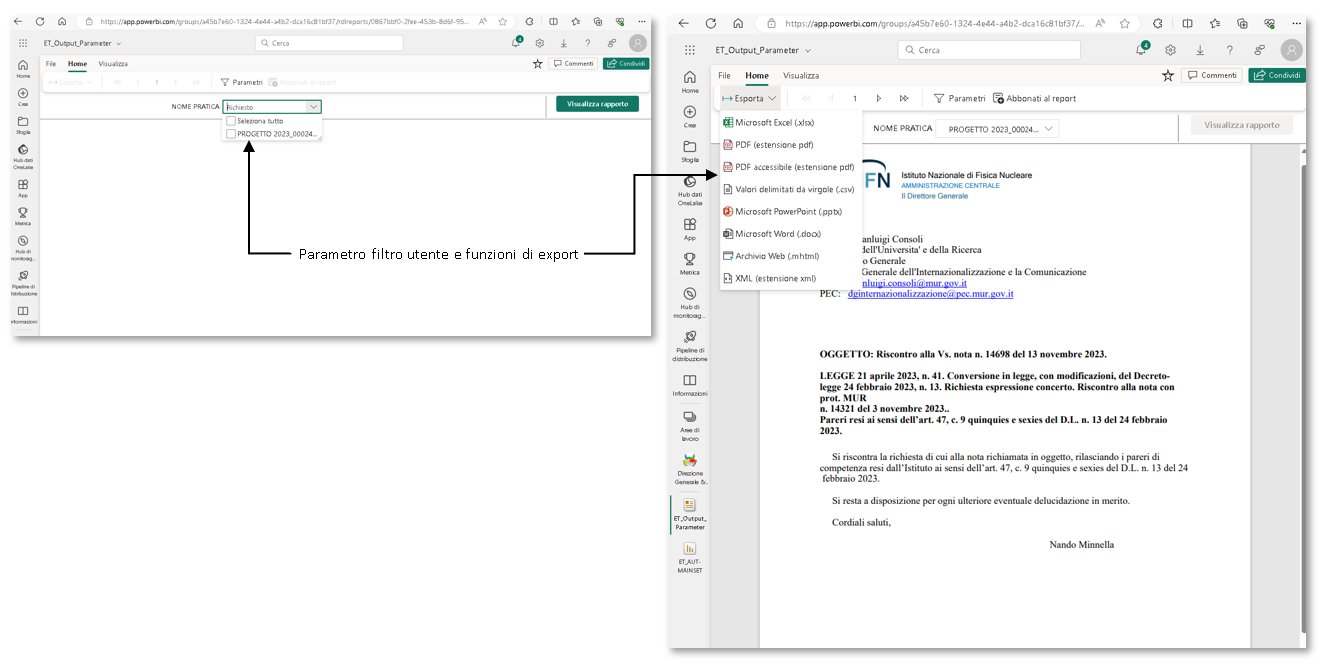Expand the Esporta dropdown menu
1330x668 pixels.
749,99
